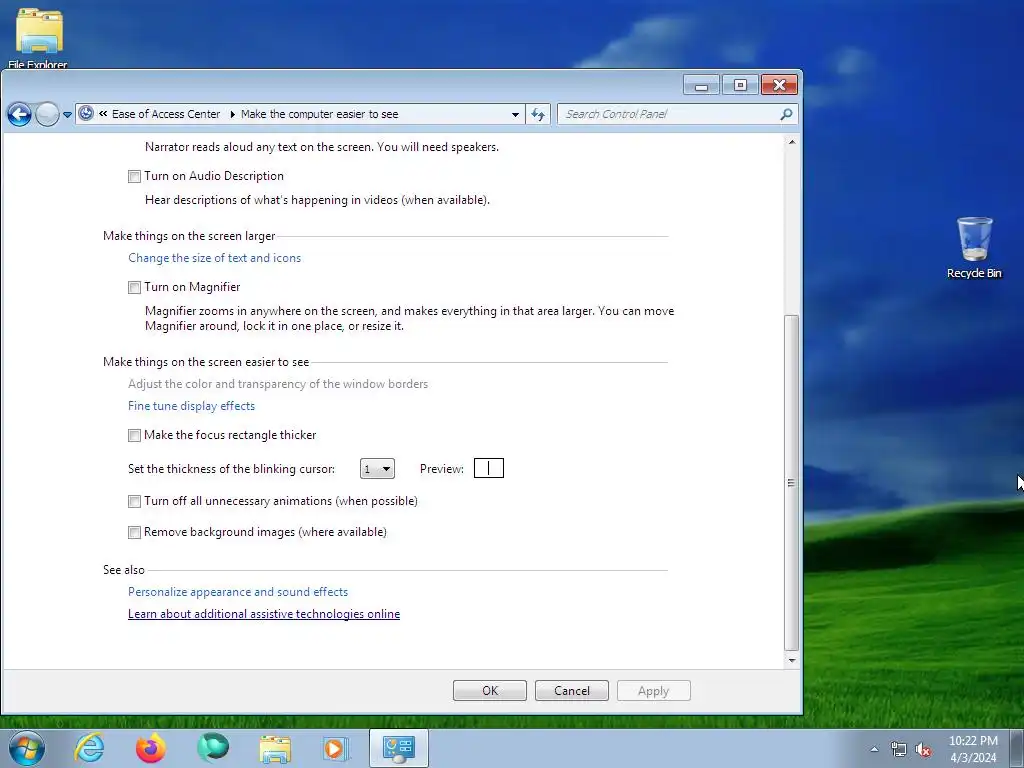Screen dimensions: 1024x768
Task: Click the Cancel button
Action: point(571,691)
